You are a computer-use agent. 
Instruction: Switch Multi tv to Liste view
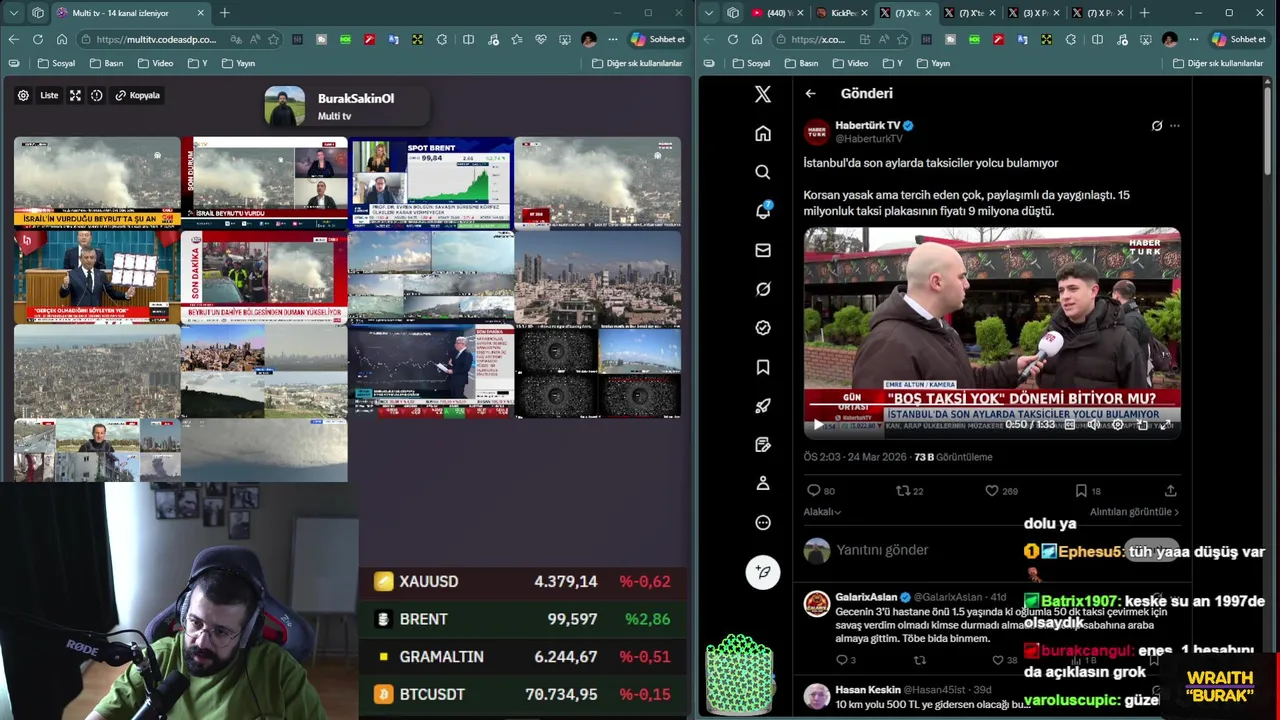point(49,95)
